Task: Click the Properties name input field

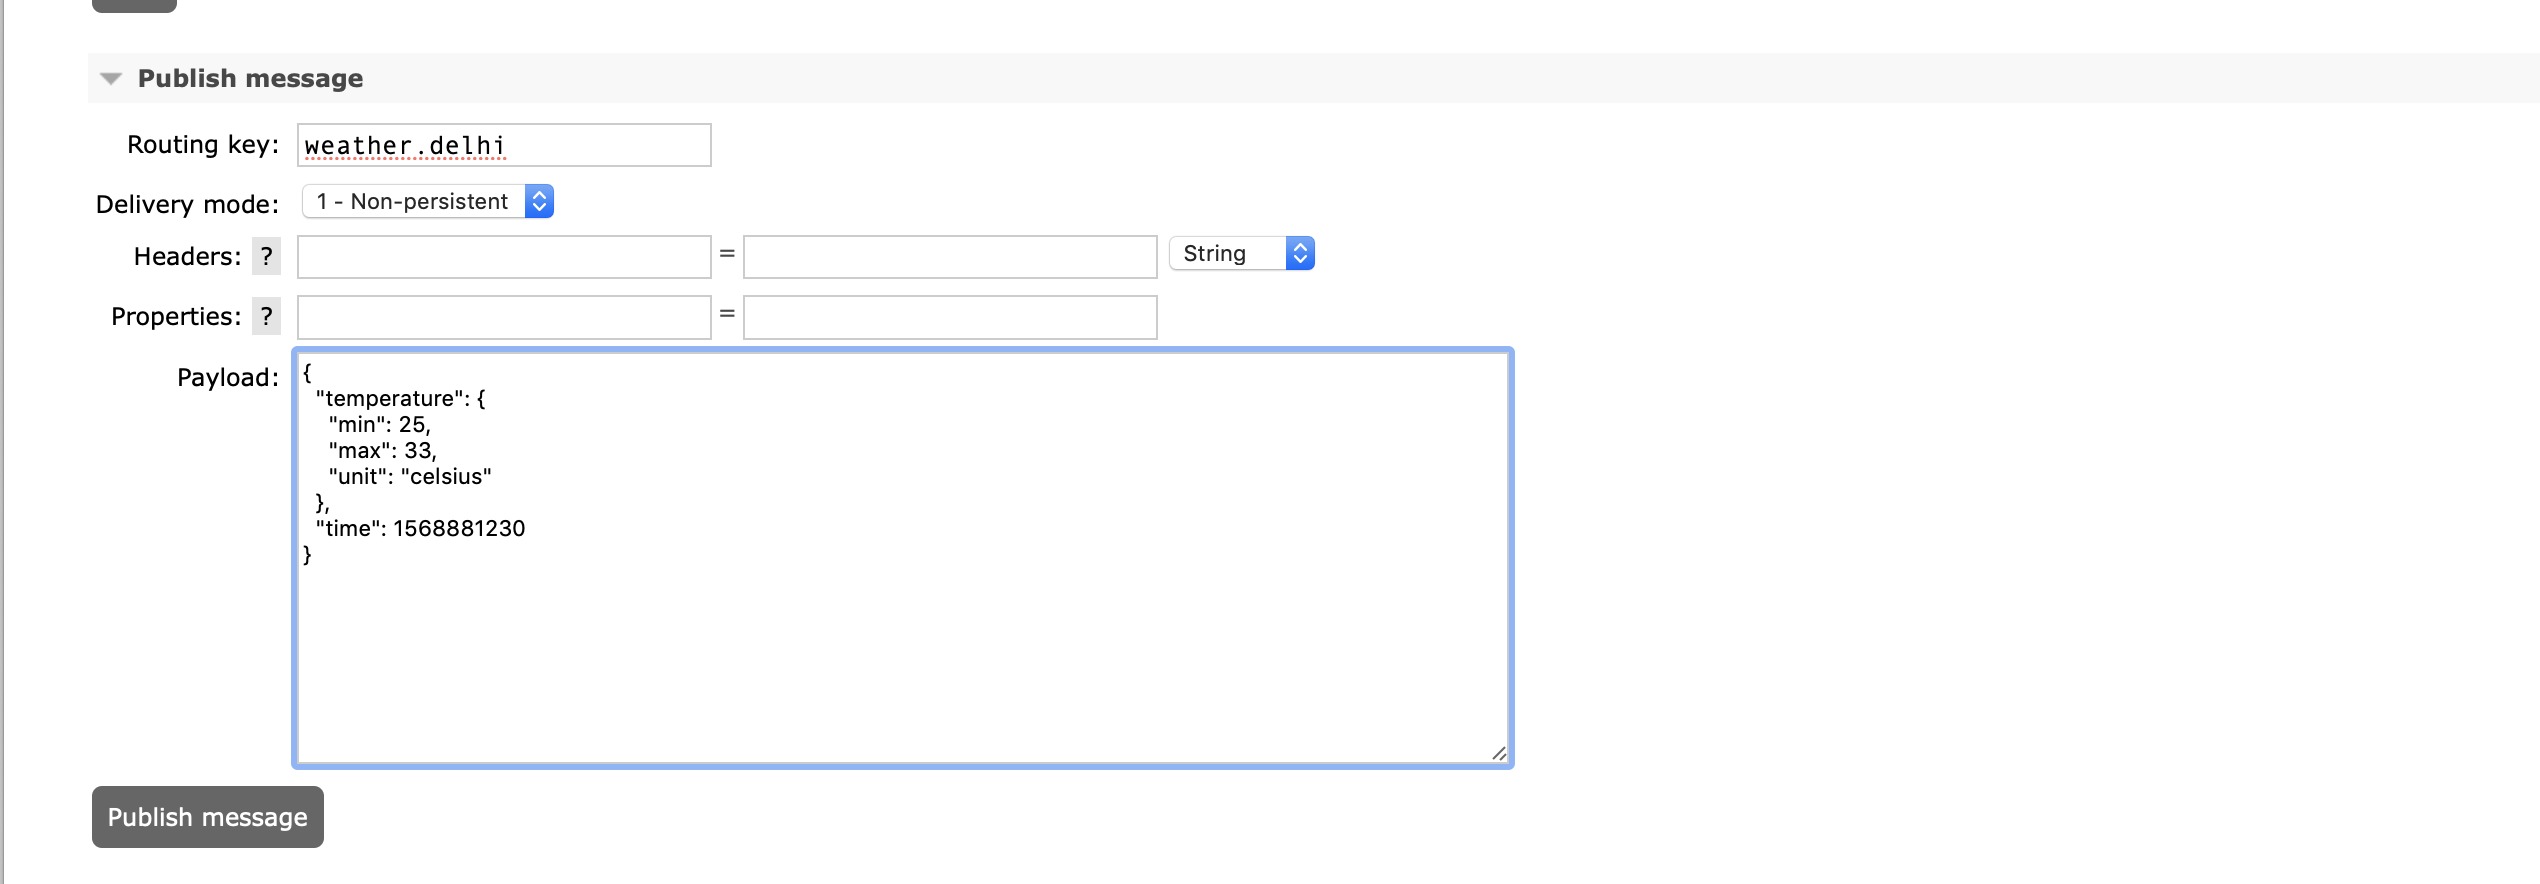Action: 504,317
